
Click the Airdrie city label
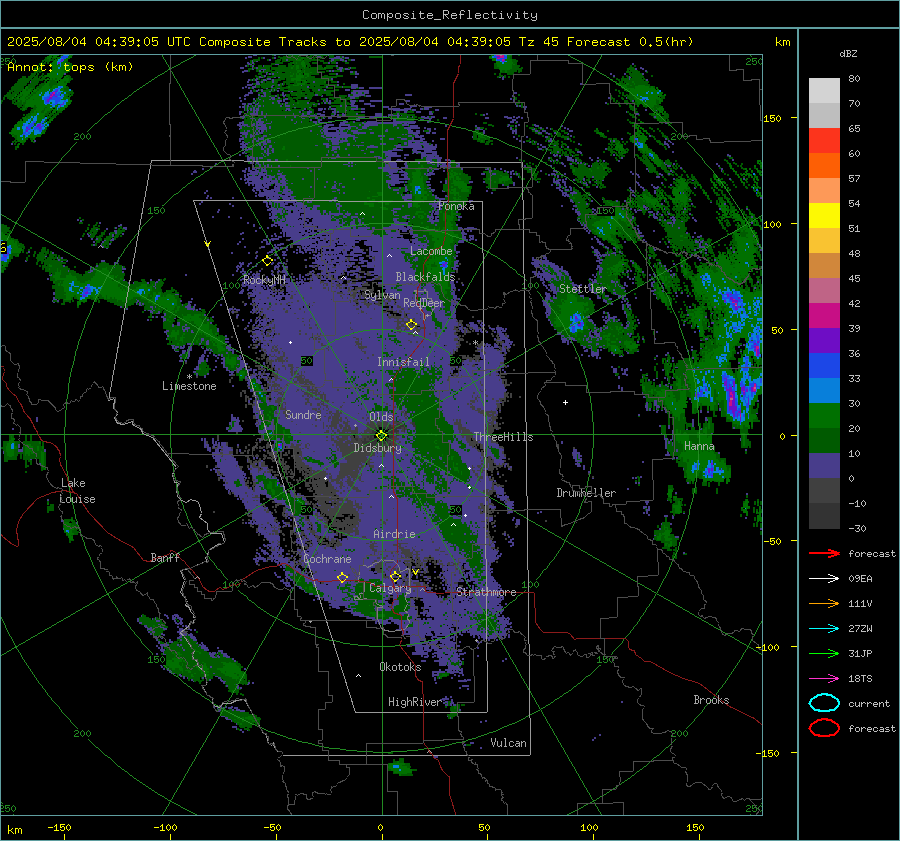coord(394,534)
